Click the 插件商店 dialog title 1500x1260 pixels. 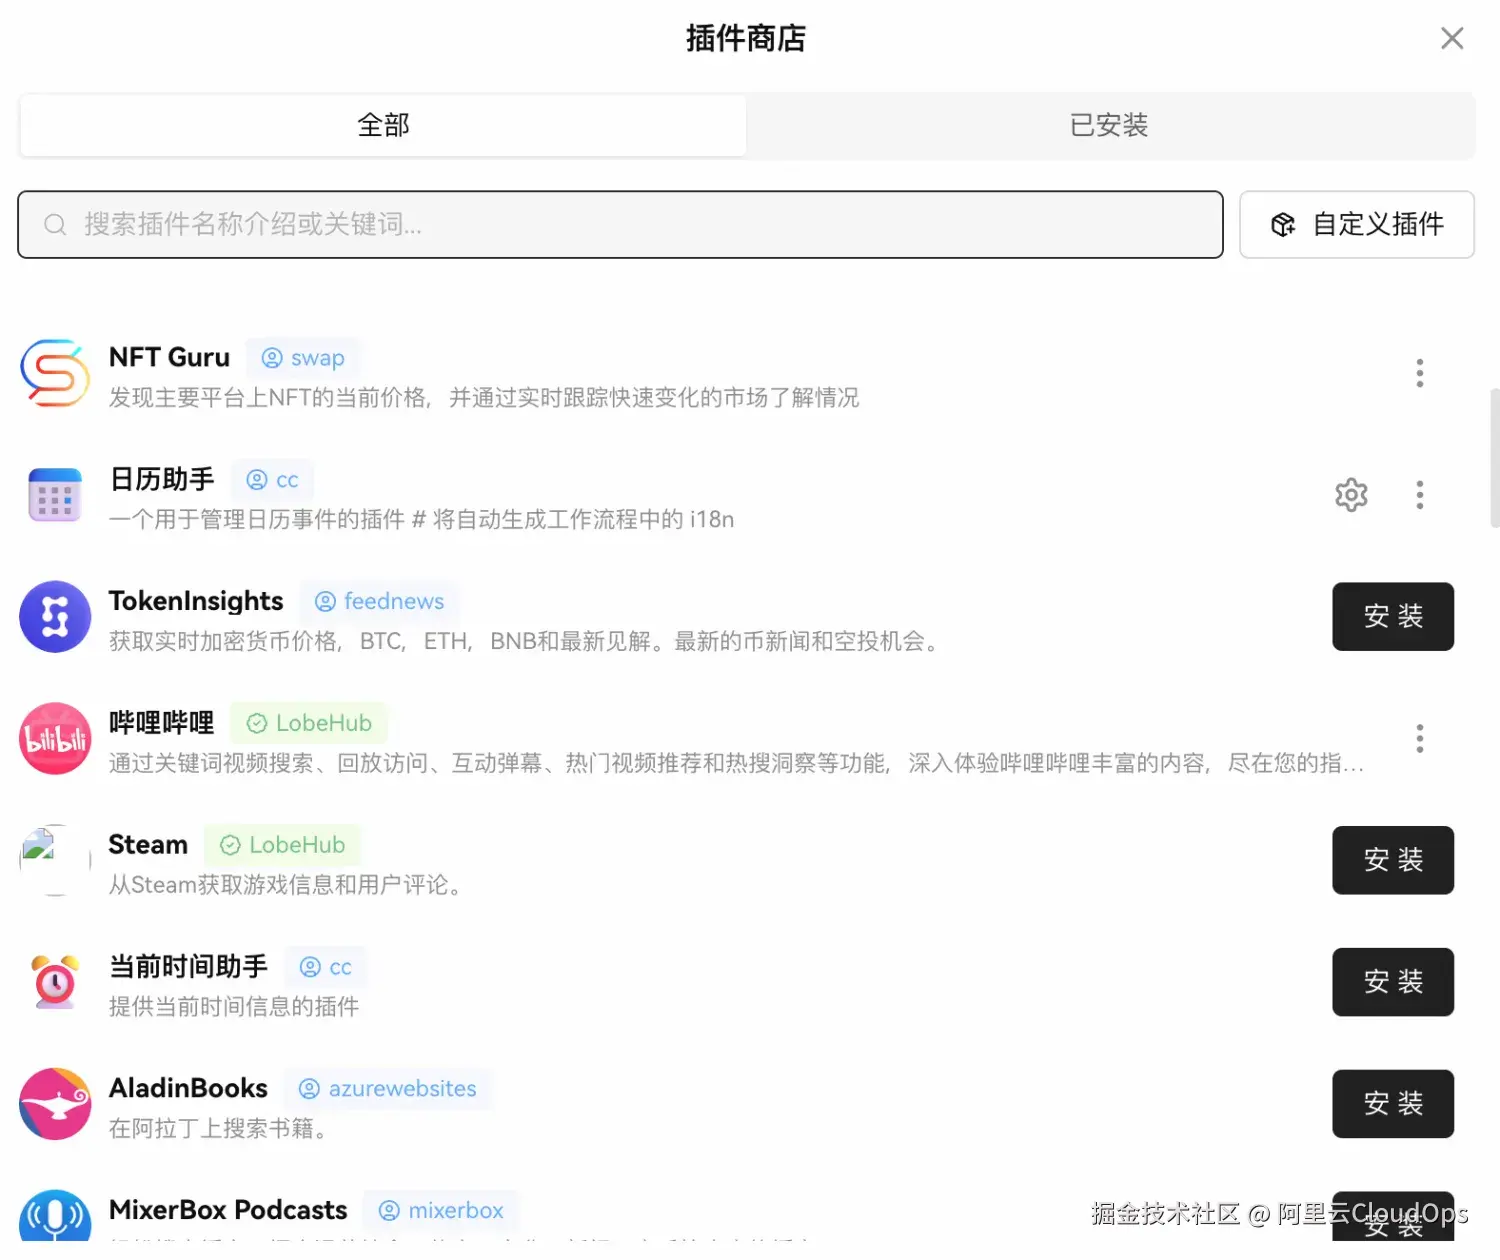pos(746,38)
